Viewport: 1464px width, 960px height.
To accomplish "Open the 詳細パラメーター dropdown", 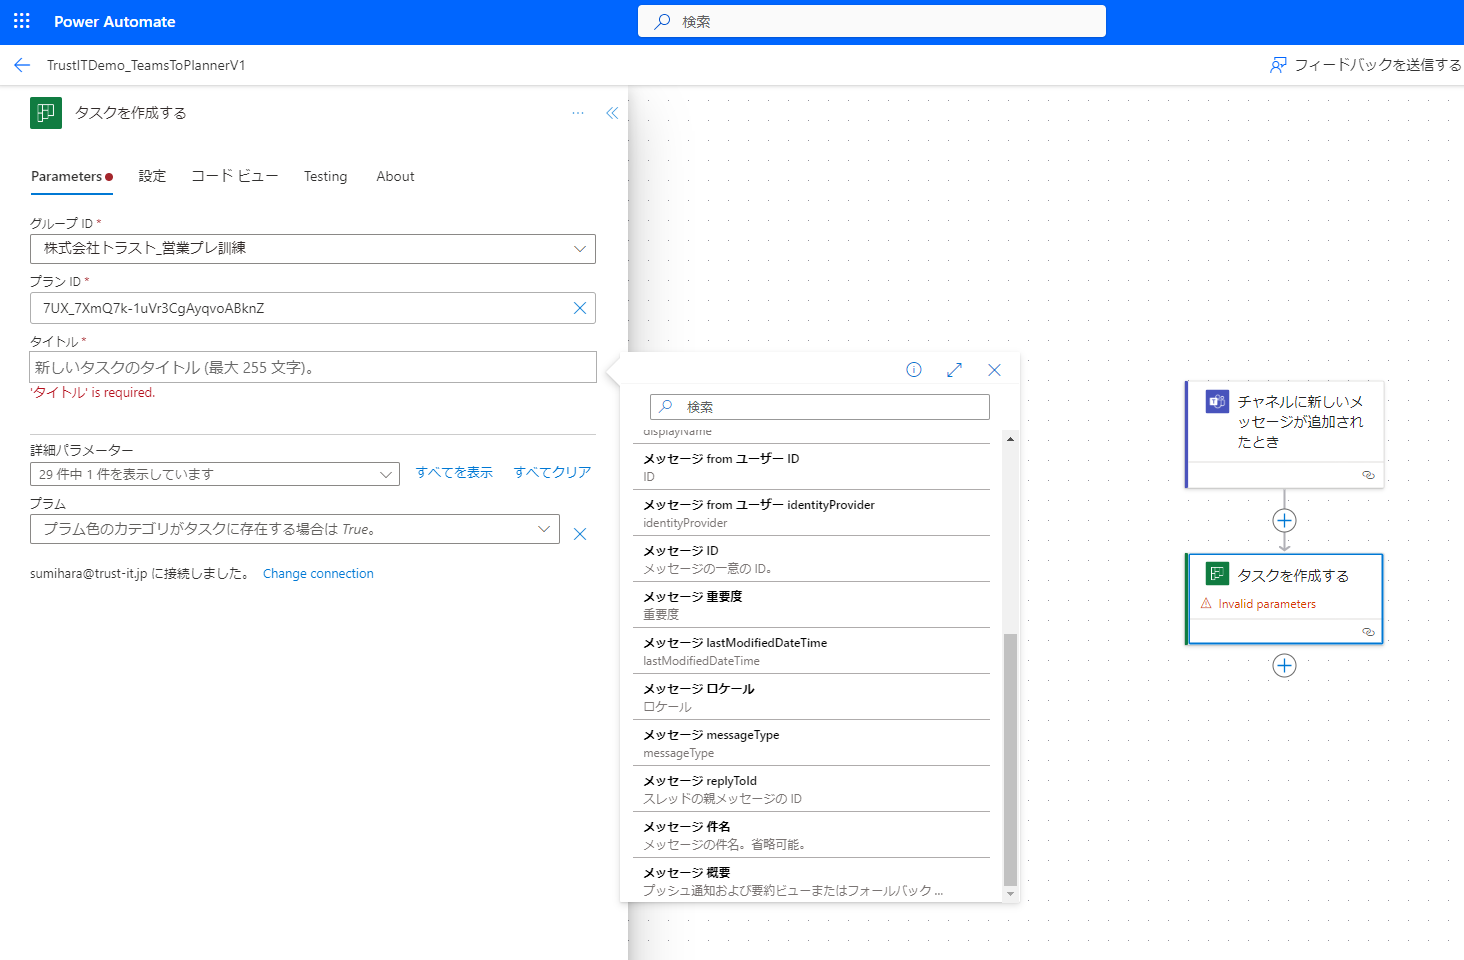I will tap(215, 474).
